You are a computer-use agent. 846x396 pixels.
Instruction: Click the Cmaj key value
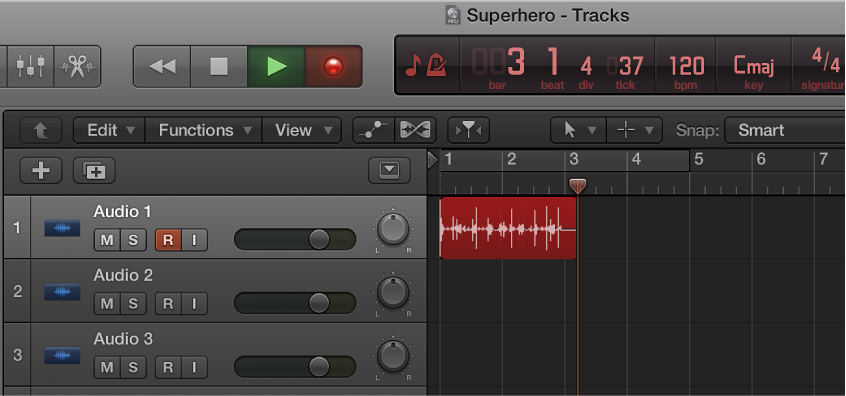[754, 65]
